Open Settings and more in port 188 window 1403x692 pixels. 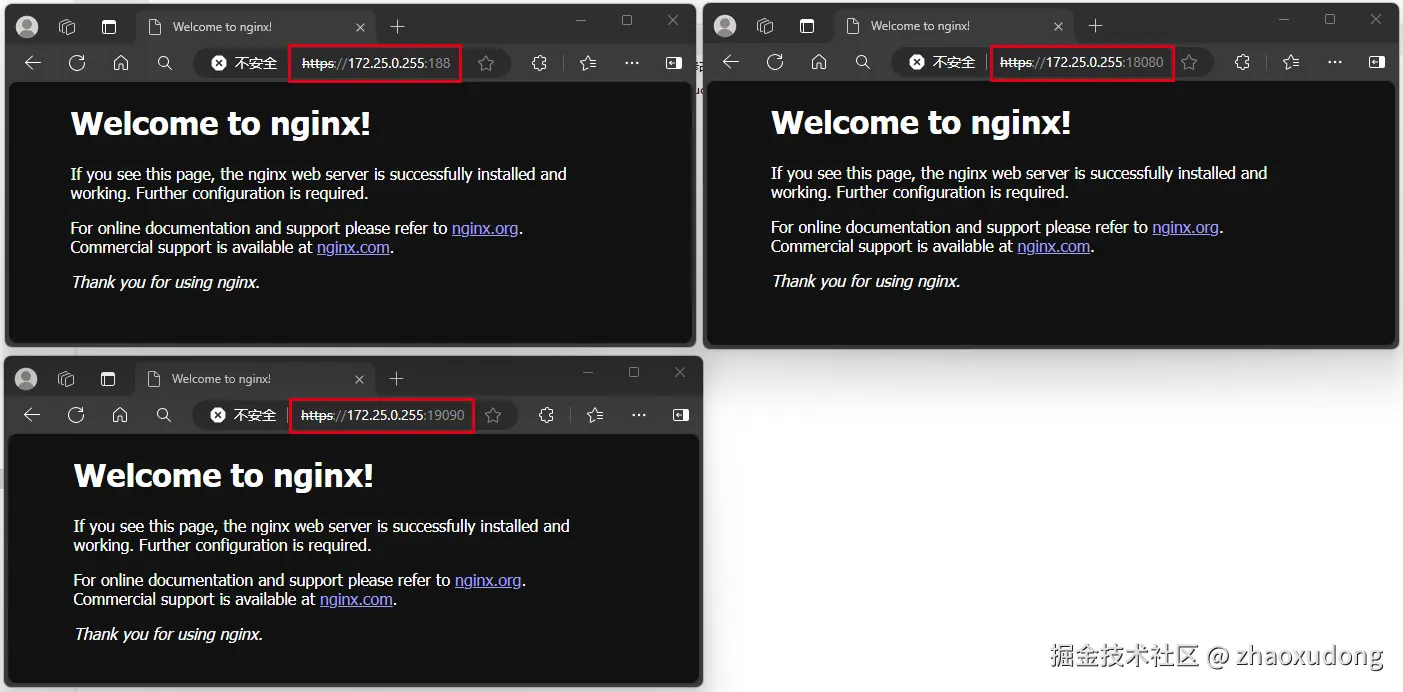pos(632,63)
